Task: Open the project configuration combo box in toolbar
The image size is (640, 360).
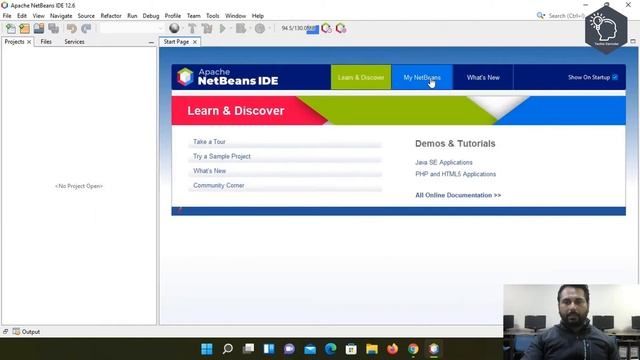Action: (131, 29)
